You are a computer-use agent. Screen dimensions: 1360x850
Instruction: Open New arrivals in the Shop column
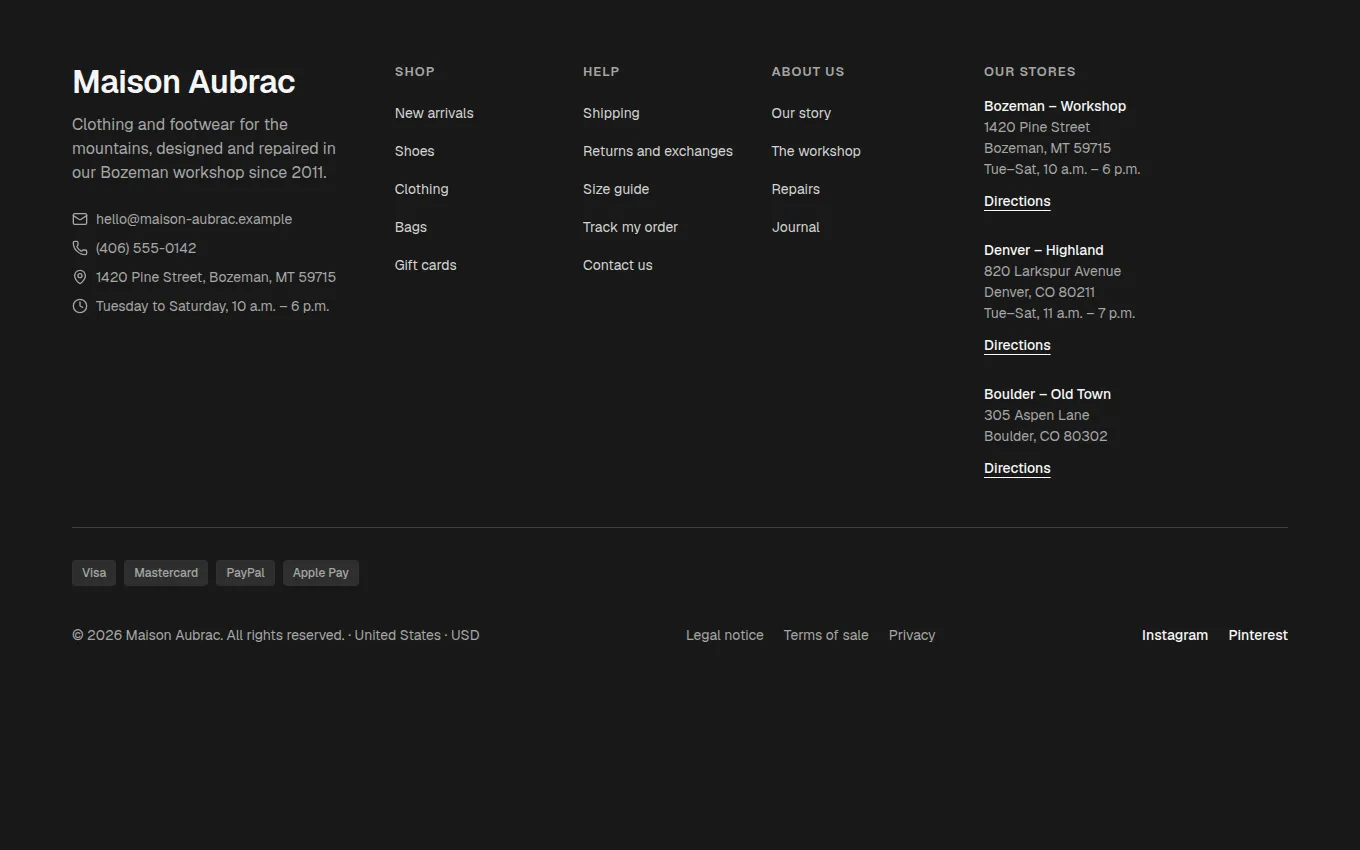click(434, 113)
